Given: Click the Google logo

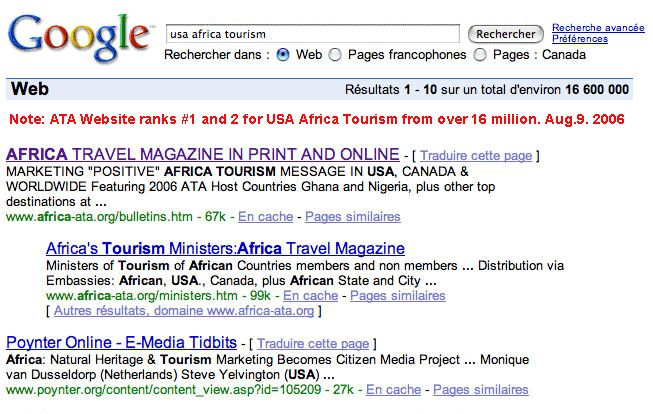Looking at the screenshot, I should pyautogui.click(x=77, y=37).
